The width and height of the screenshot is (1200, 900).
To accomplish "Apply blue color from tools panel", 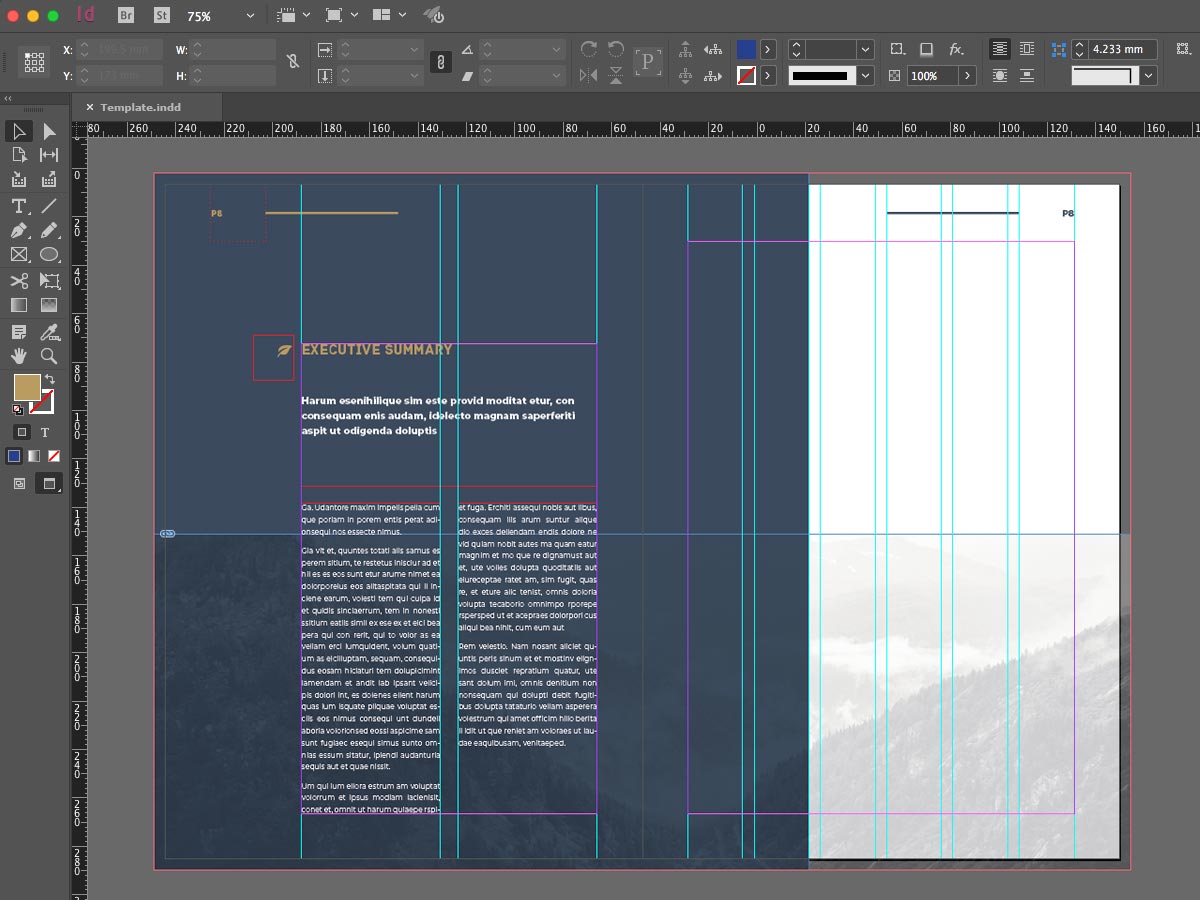I will [x=14, y=456].
